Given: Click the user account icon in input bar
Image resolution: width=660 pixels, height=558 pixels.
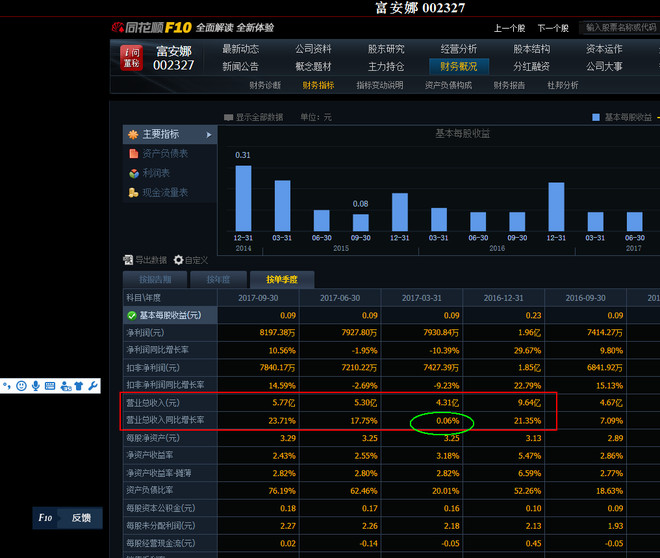Looking at the screenshot, I should (66, 385).
